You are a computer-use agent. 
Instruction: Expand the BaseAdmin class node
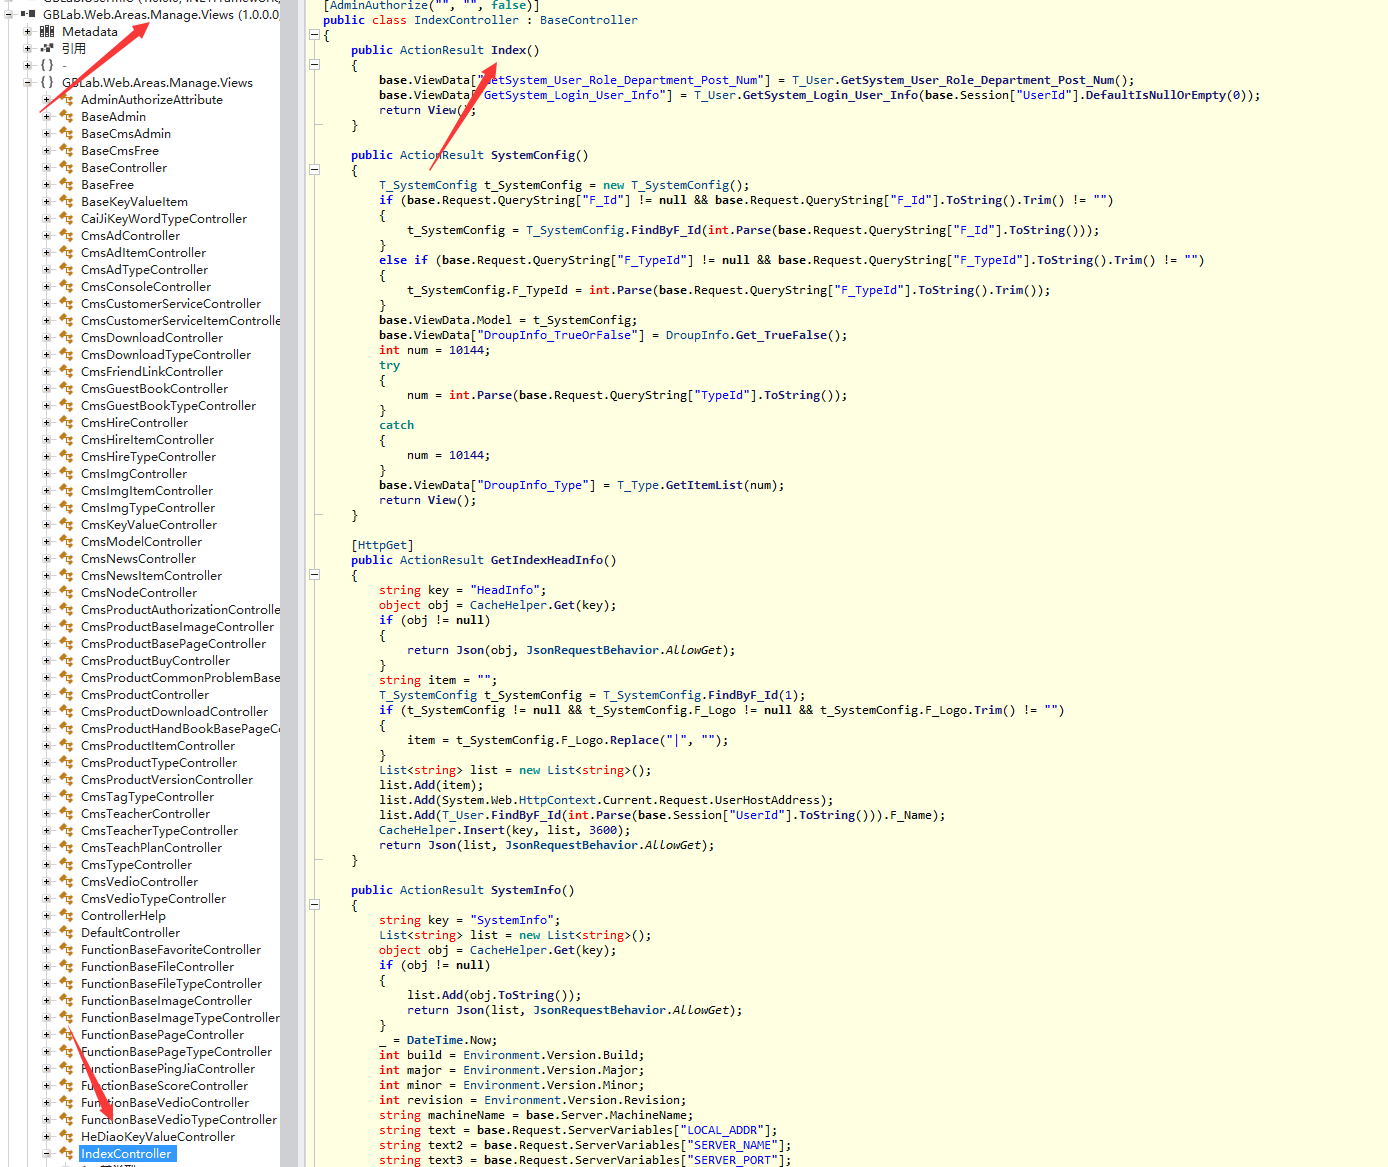pyautogui.click(x=46, y=117)
